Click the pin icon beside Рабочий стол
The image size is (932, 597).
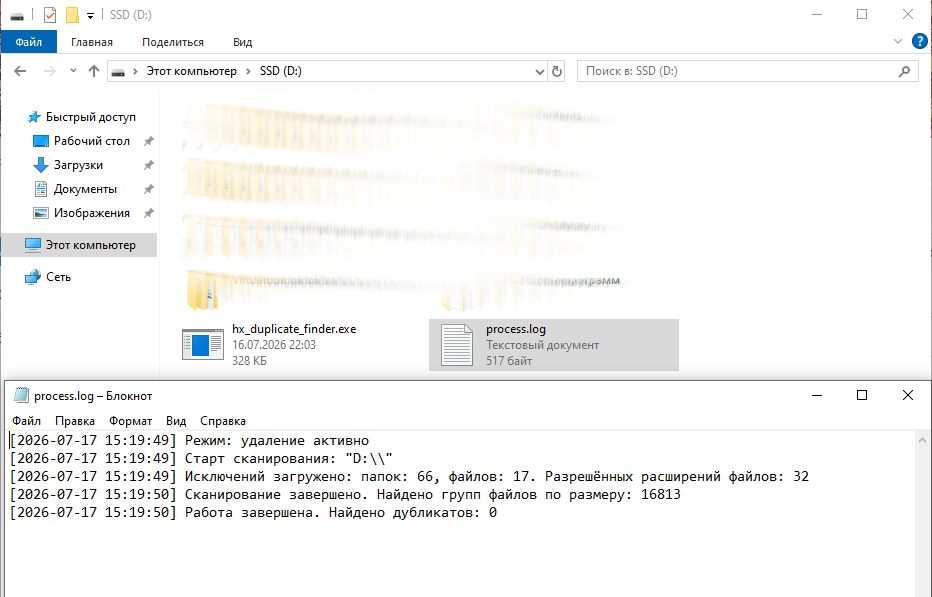point(149,141)
